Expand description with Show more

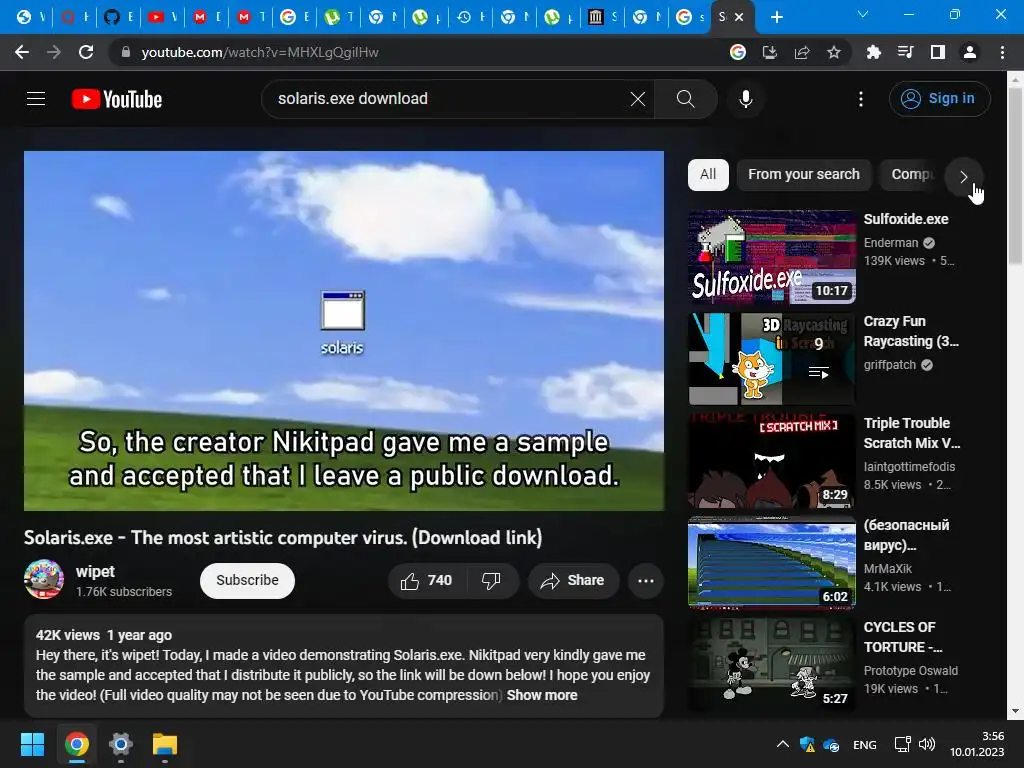[x=542, y=695]
